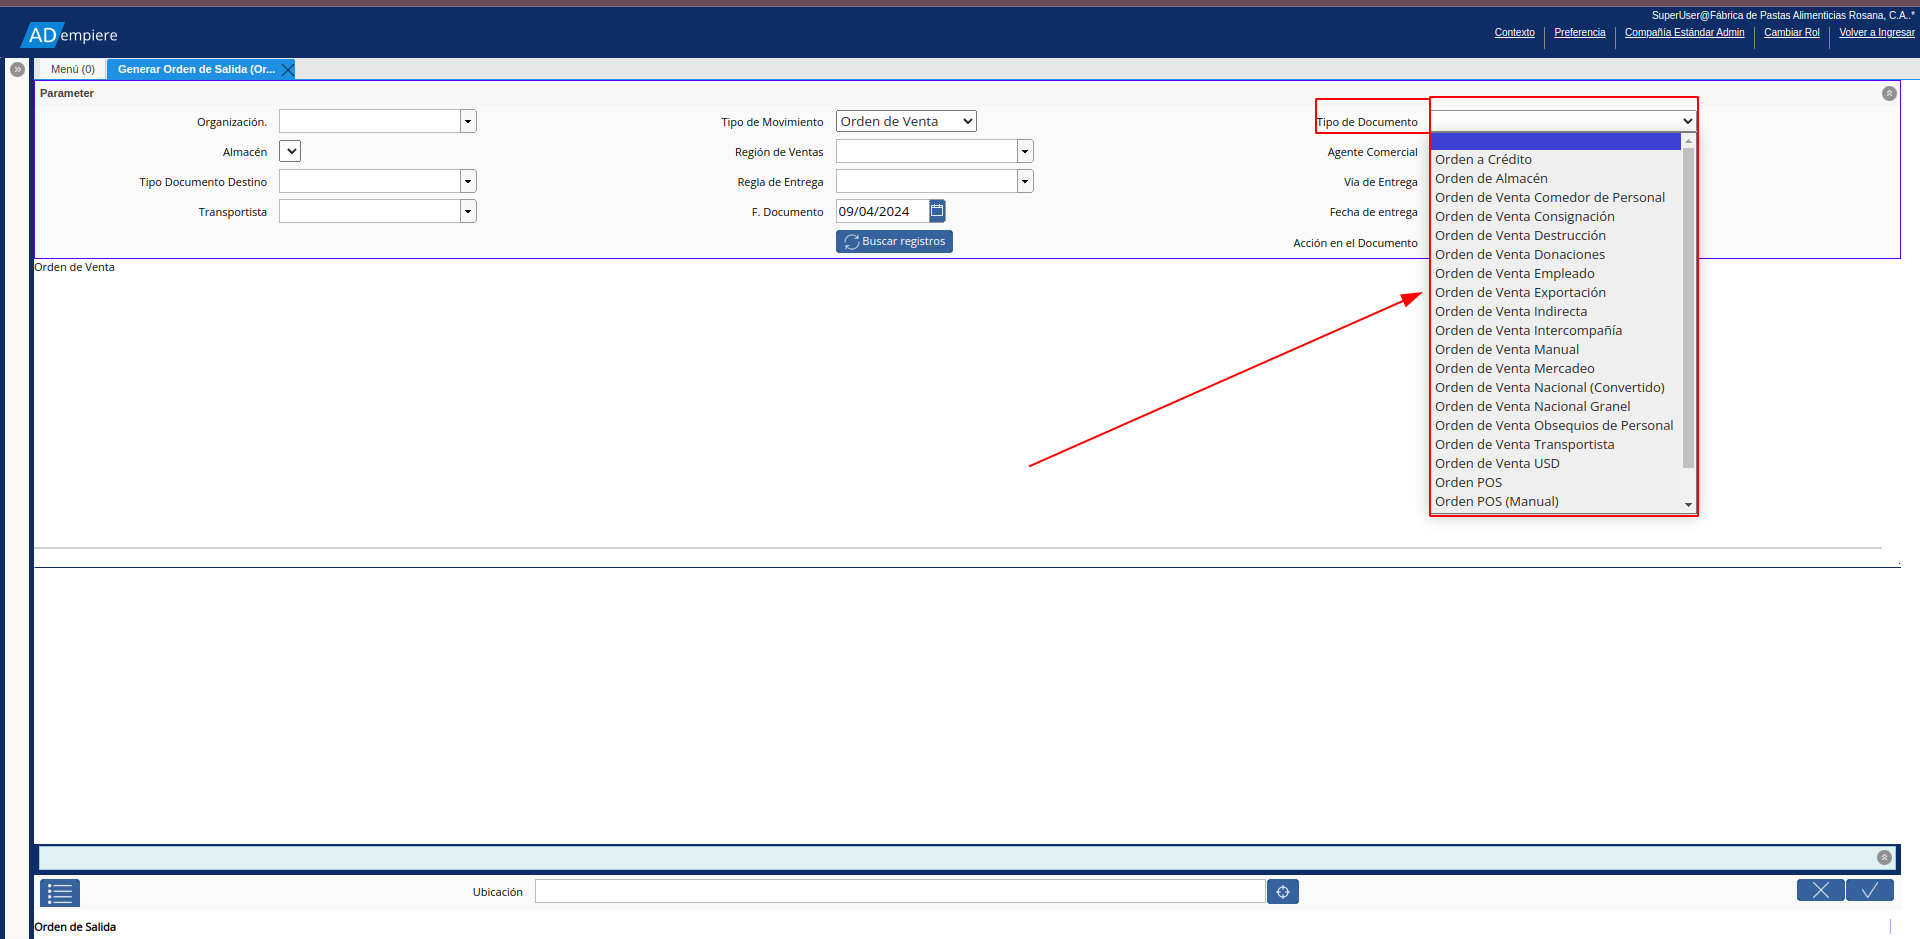1920x939 pixels.
Task: Choose Orden de Venta Obsequios de Personal
Action: pyautogui.click(x=1554, y=425)
